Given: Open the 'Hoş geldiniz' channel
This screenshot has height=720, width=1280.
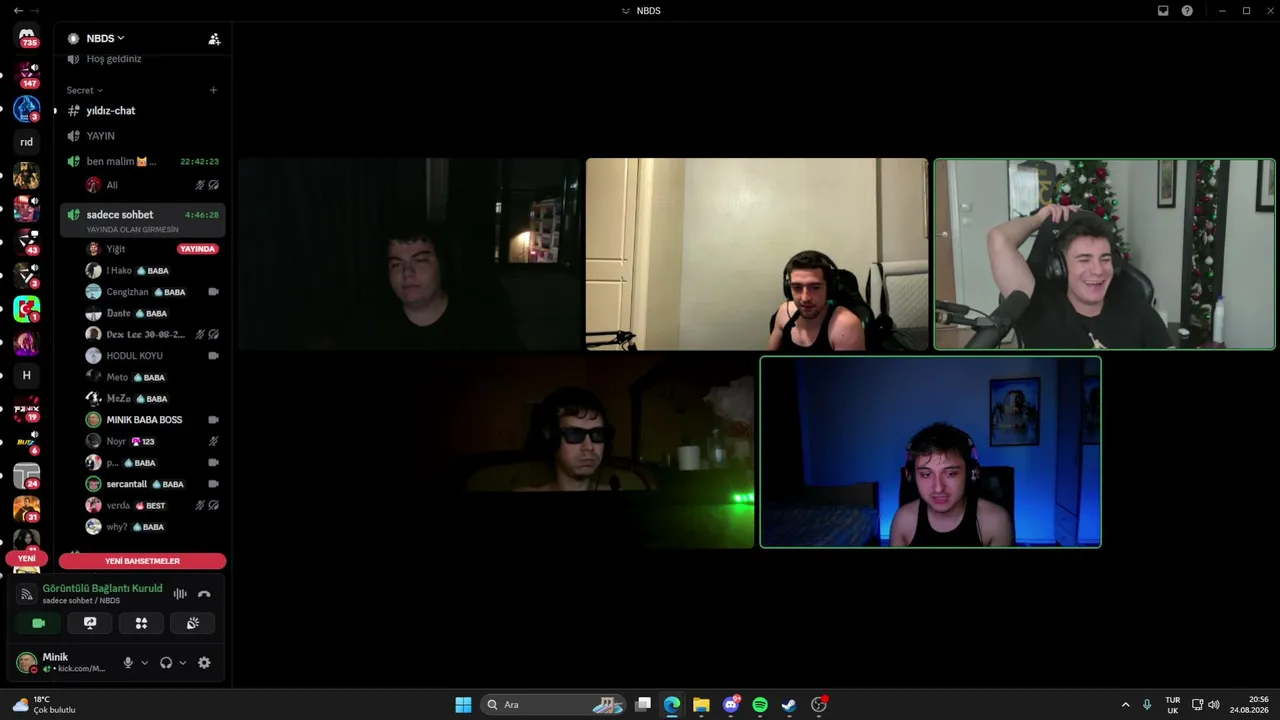Looking at the screenshot, I should 143,59.
